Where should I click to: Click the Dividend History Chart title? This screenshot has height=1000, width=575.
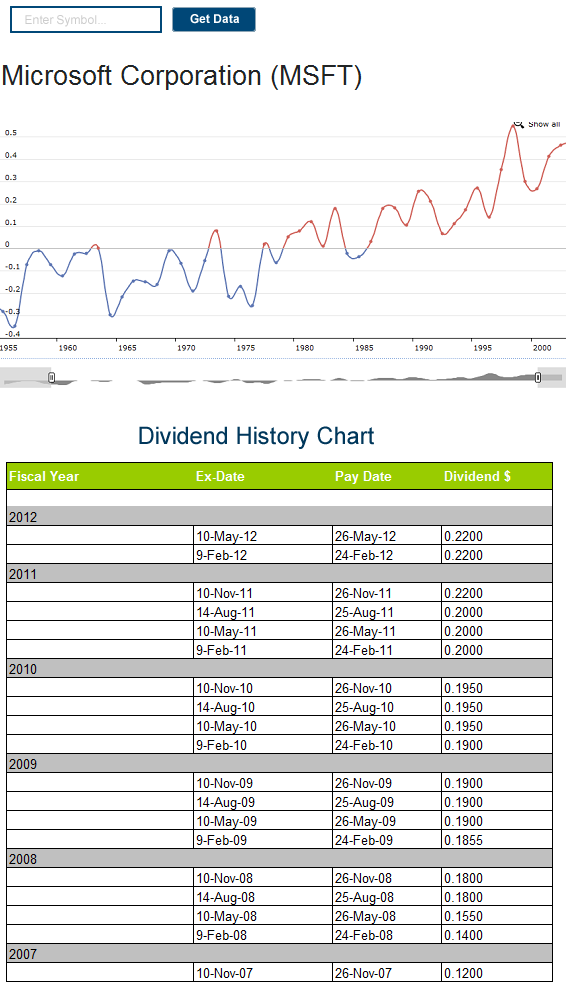click(256, 436)
